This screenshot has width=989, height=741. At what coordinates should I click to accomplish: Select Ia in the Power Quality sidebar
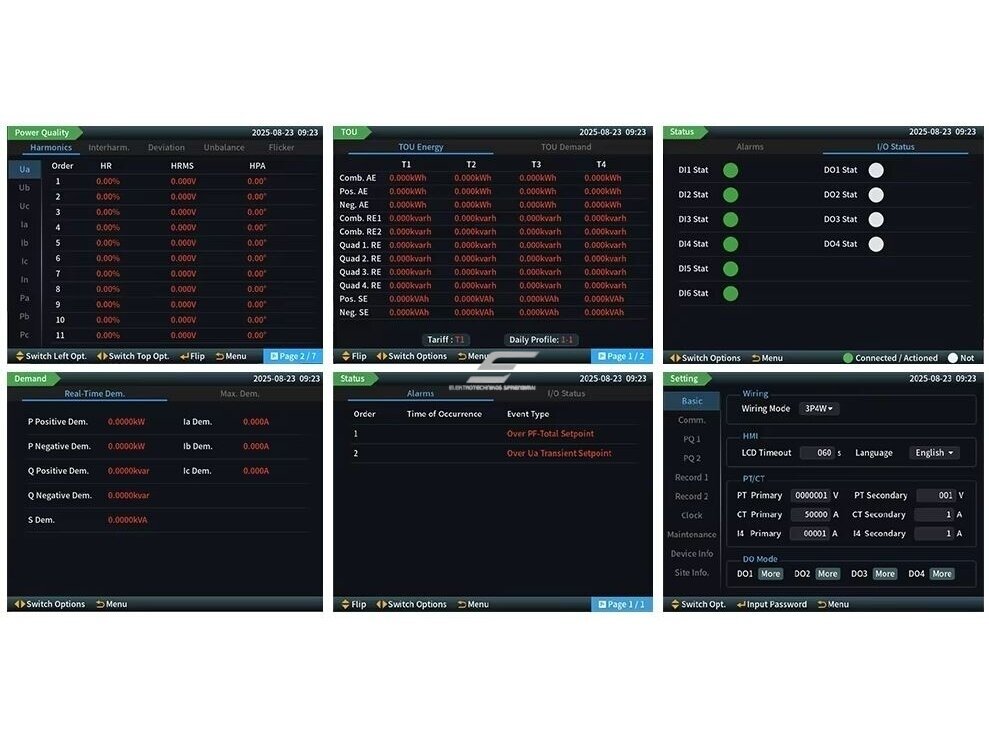[x=25, y=225]
